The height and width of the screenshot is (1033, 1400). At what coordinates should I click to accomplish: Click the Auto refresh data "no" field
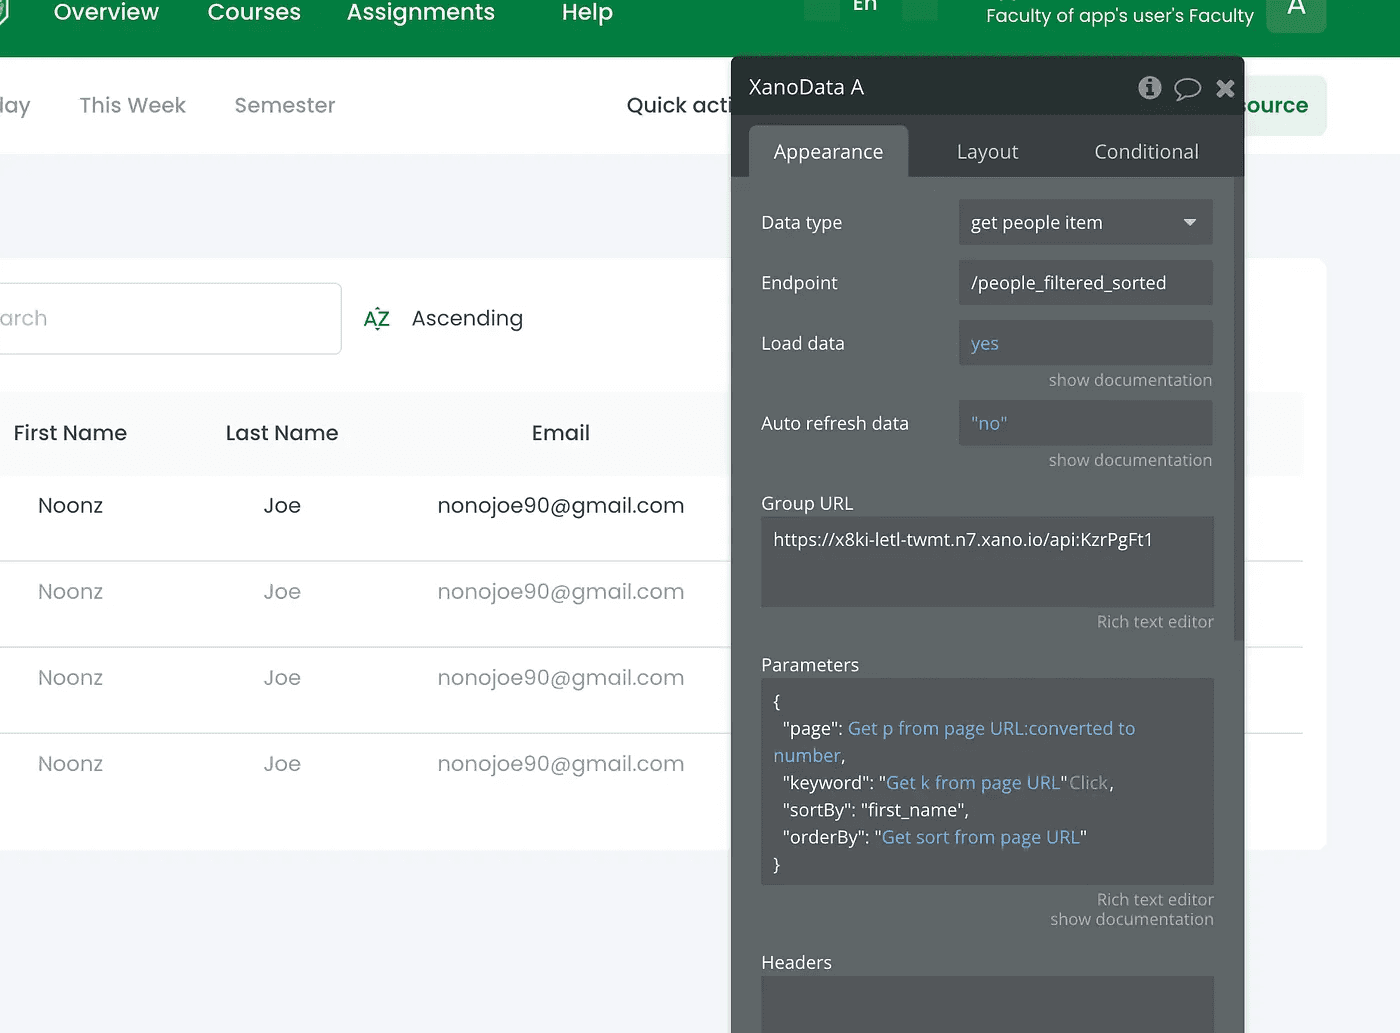pos(1085,423)
